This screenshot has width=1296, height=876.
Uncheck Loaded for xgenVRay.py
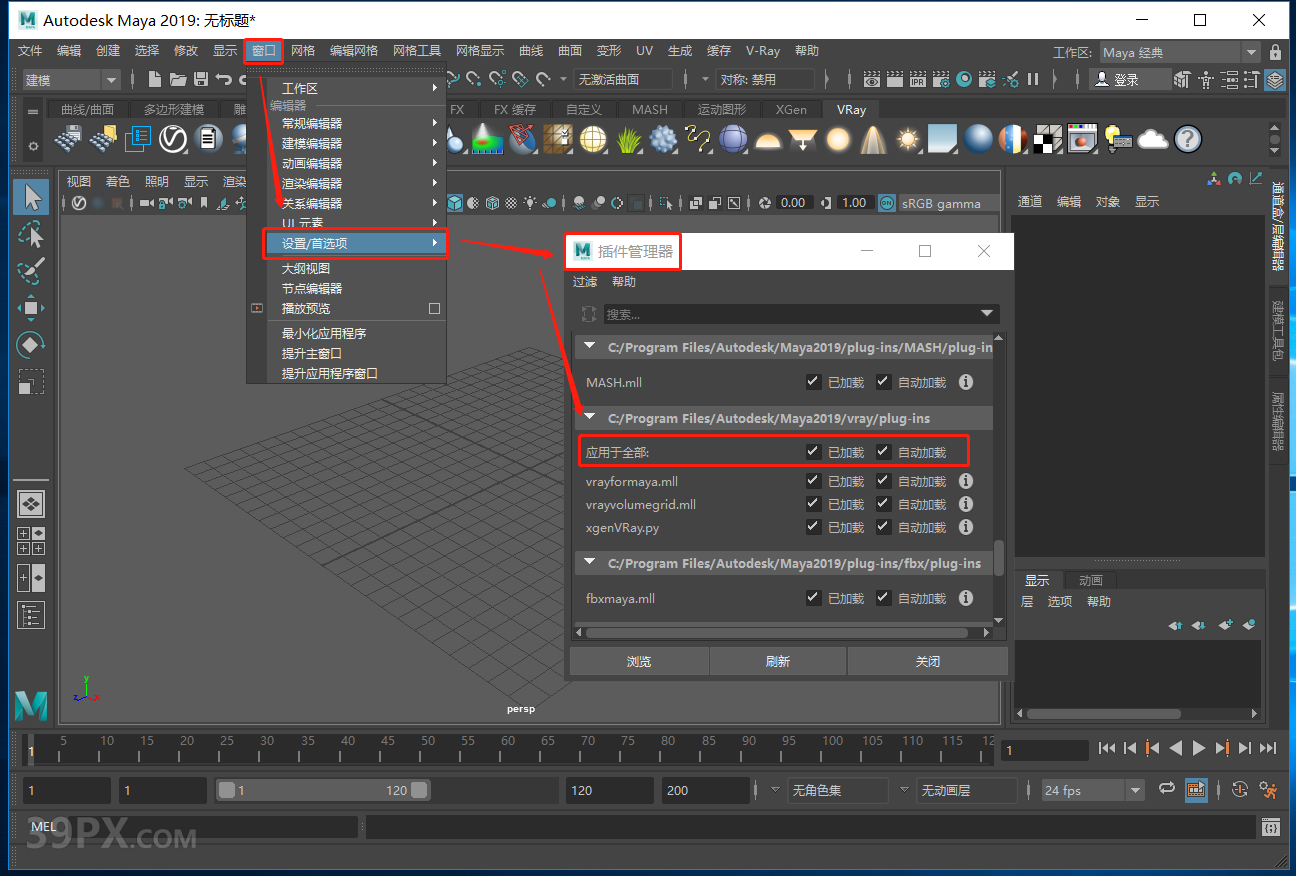click(813, 527)
